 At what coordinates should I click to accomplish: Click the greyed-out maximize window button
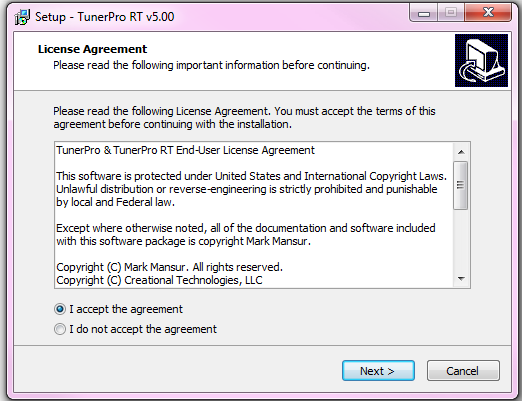pyautogui.click(x=451, y=13)
